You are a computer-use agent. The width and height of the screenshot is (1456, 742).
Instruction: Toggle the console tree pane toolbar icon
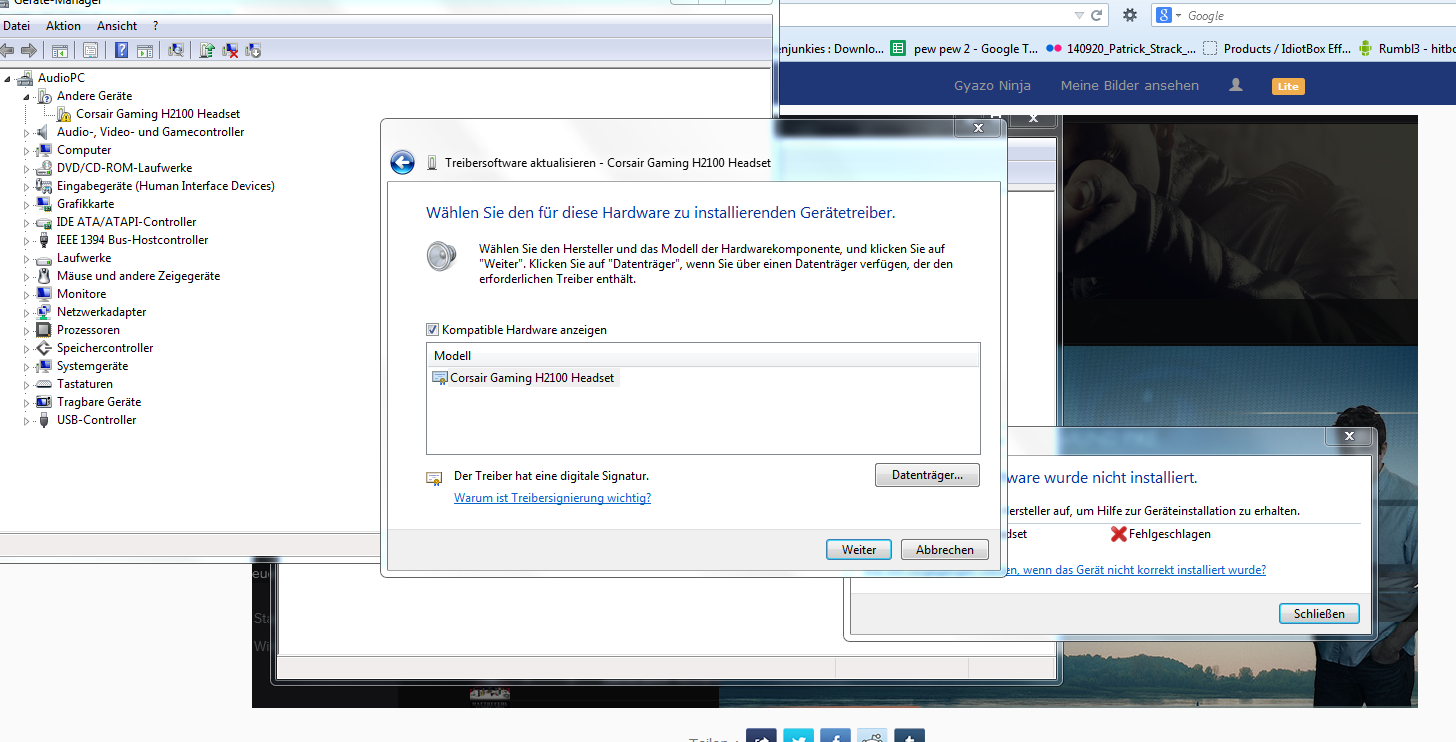[60, 50]
